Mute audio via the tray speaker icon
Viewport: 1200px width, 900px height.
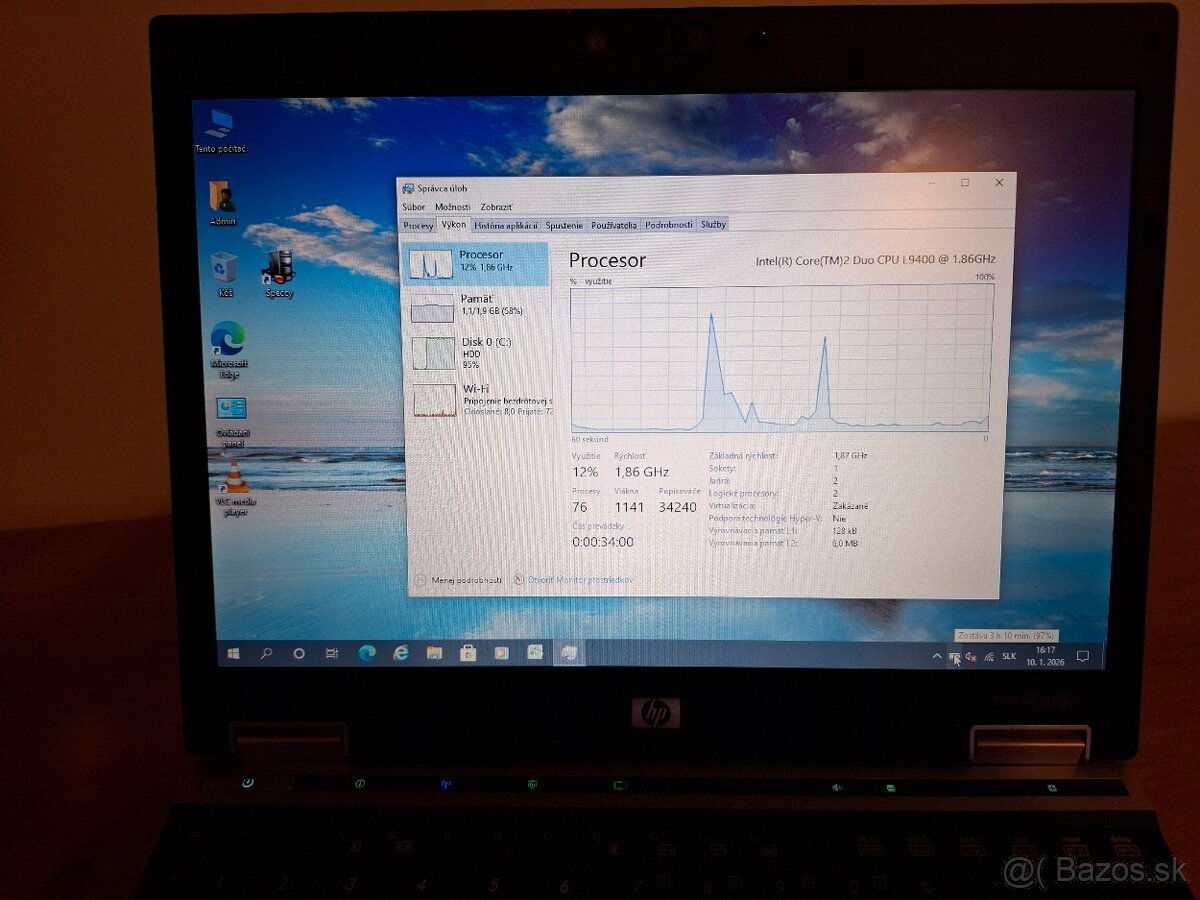[x=970, y=655]
